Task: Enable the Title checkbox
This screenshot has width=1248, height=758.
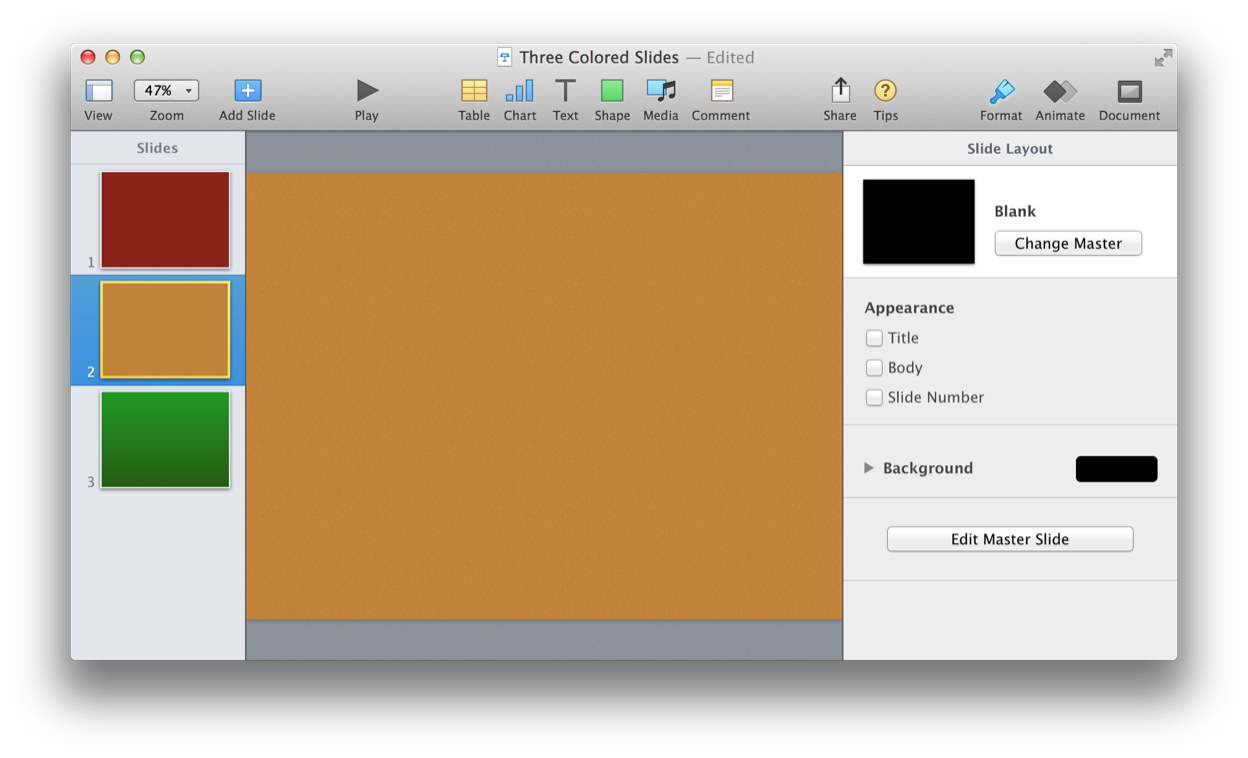Action: click(x=874, y=338)
